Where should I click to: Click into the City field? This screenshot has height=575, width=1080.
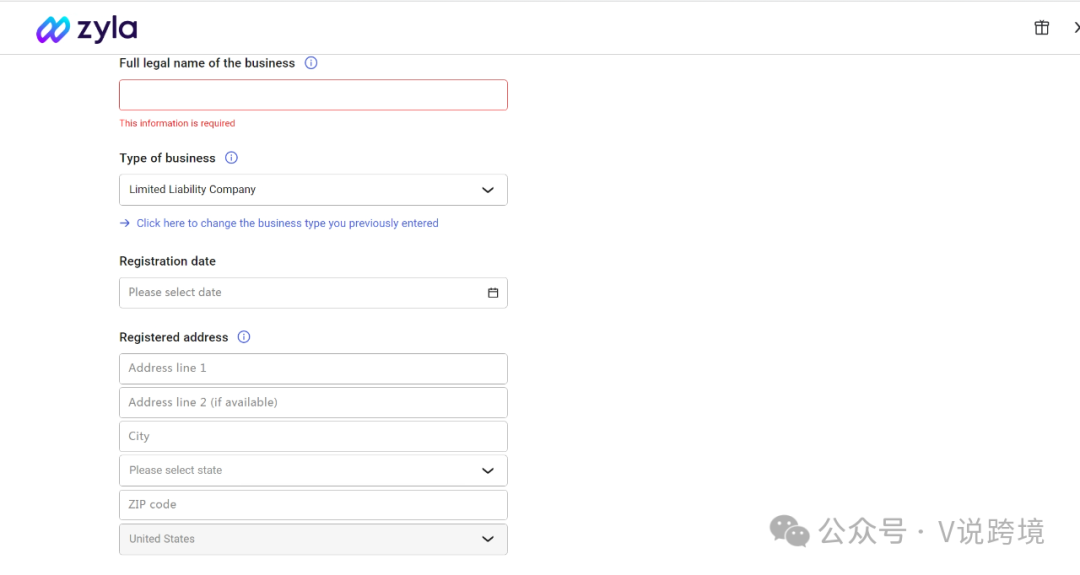pyautogui.click(x=313, y=436)
